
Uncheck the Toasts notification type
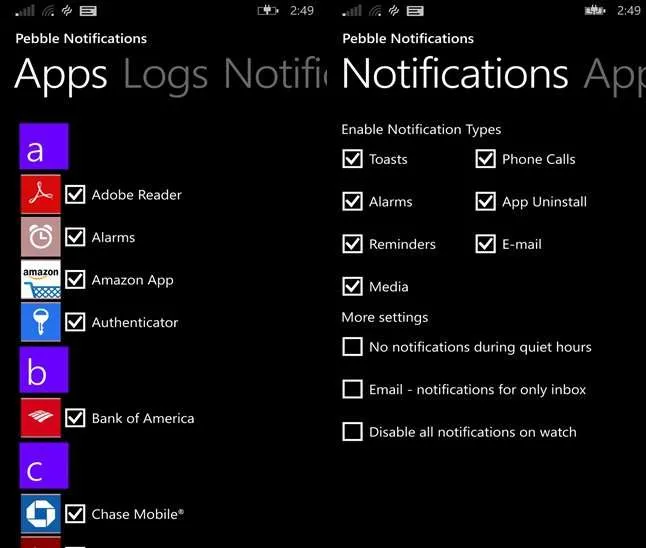(x=352, y=159)
